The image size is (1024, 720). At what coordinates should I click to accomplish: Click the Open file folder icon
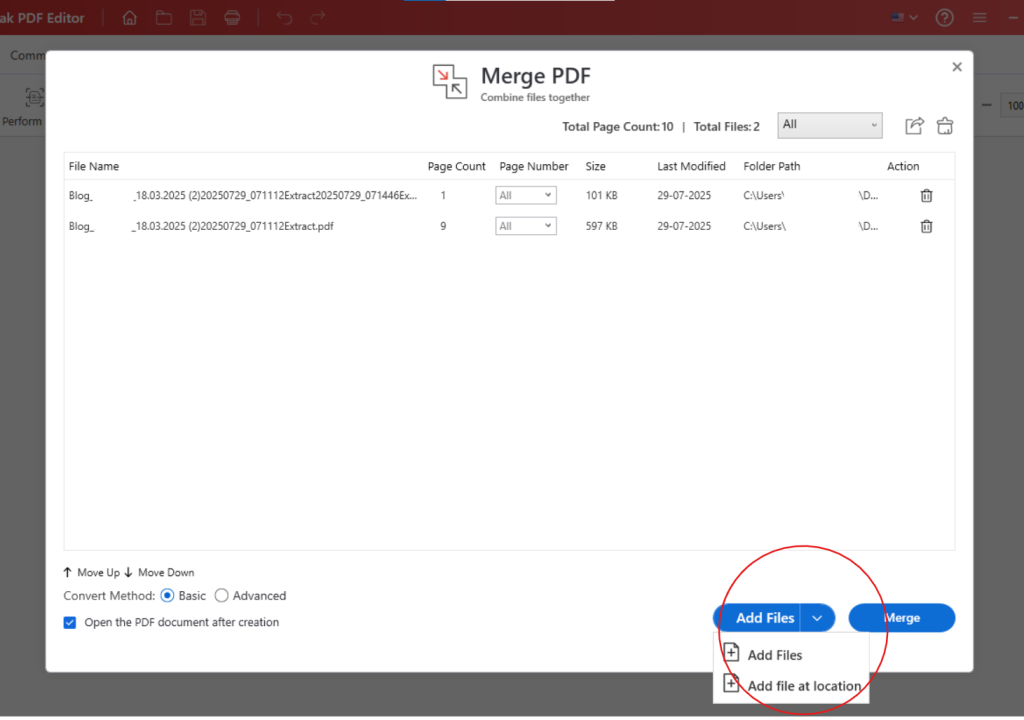[x=163, y=17]
